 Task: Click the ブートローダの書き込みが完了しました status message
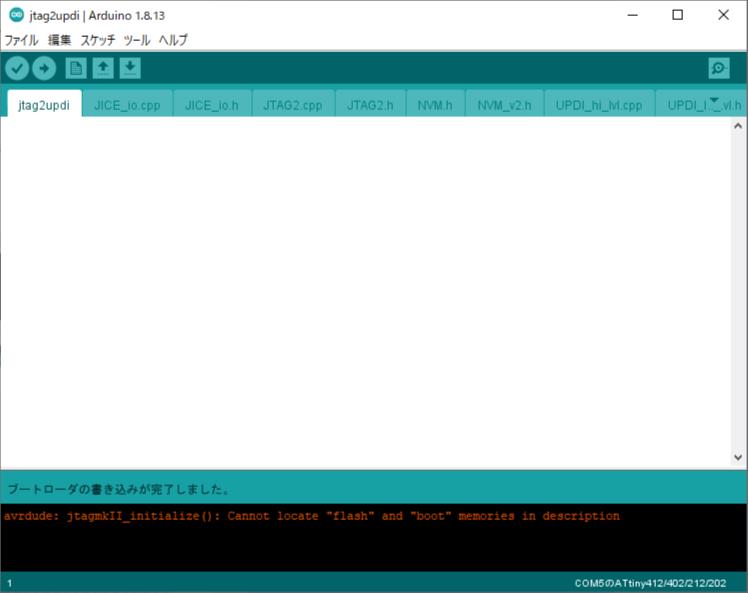[119, 489]
